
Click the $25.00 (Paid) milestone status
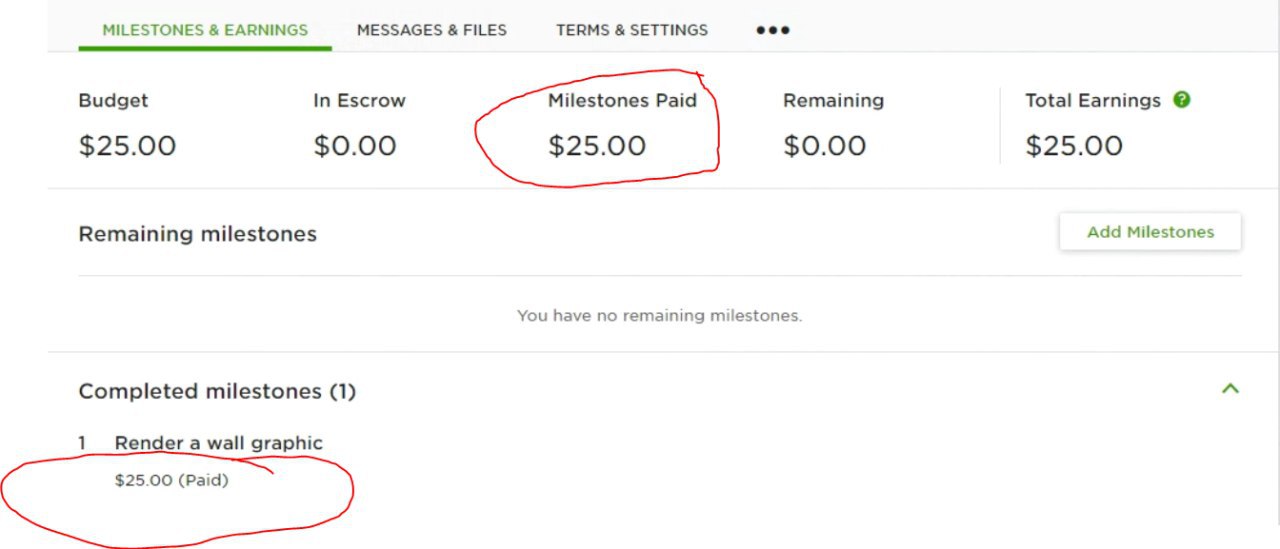(x=172, y=480)
